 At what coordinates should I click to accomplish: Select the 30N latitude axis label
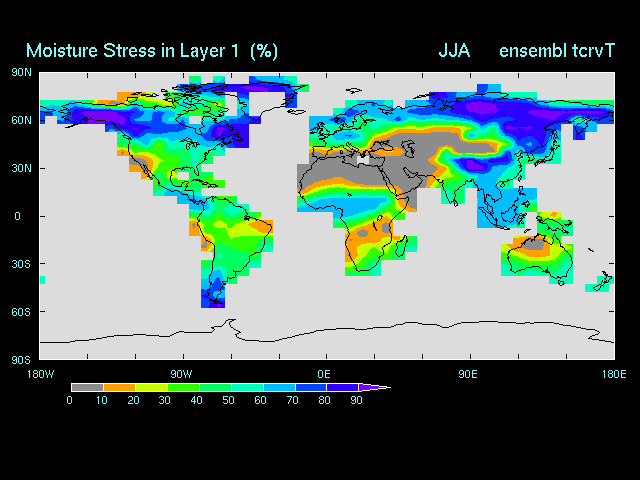click(21, 168)
